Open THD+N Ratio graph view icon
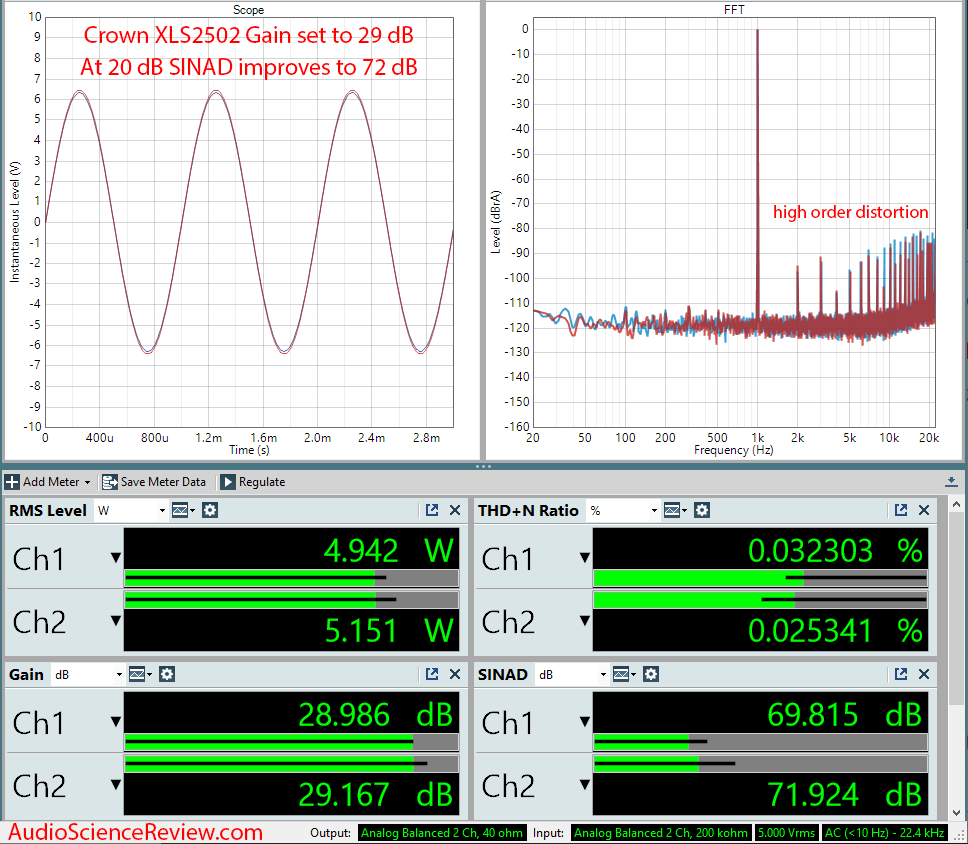 [x=675, y=511]
